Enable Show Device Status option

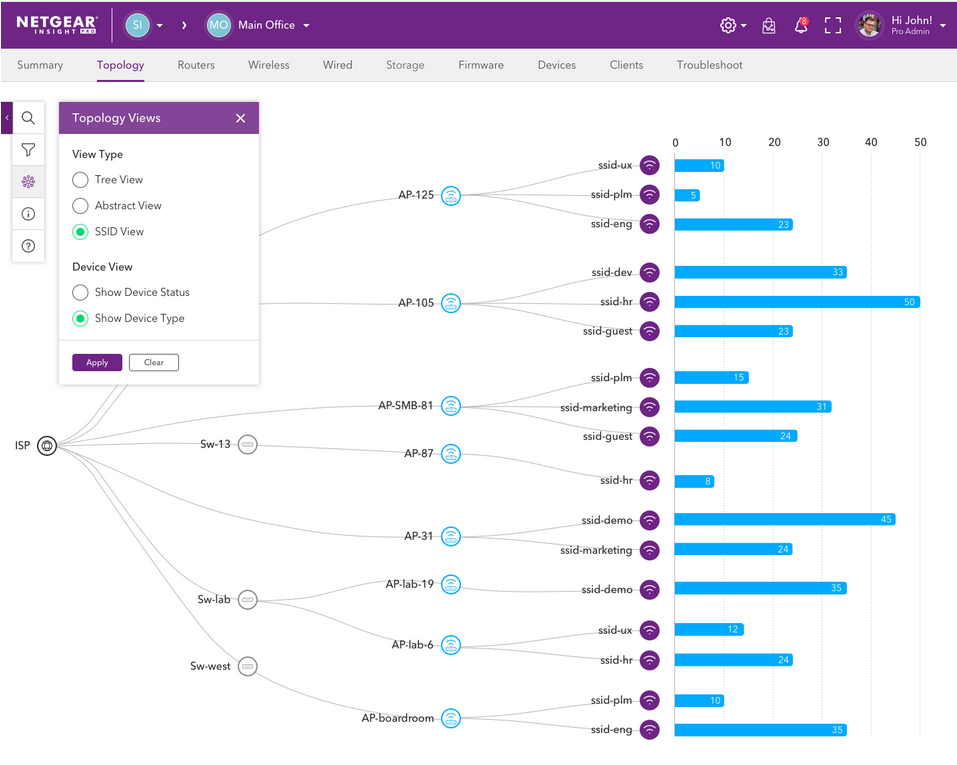tap(81, 293)
